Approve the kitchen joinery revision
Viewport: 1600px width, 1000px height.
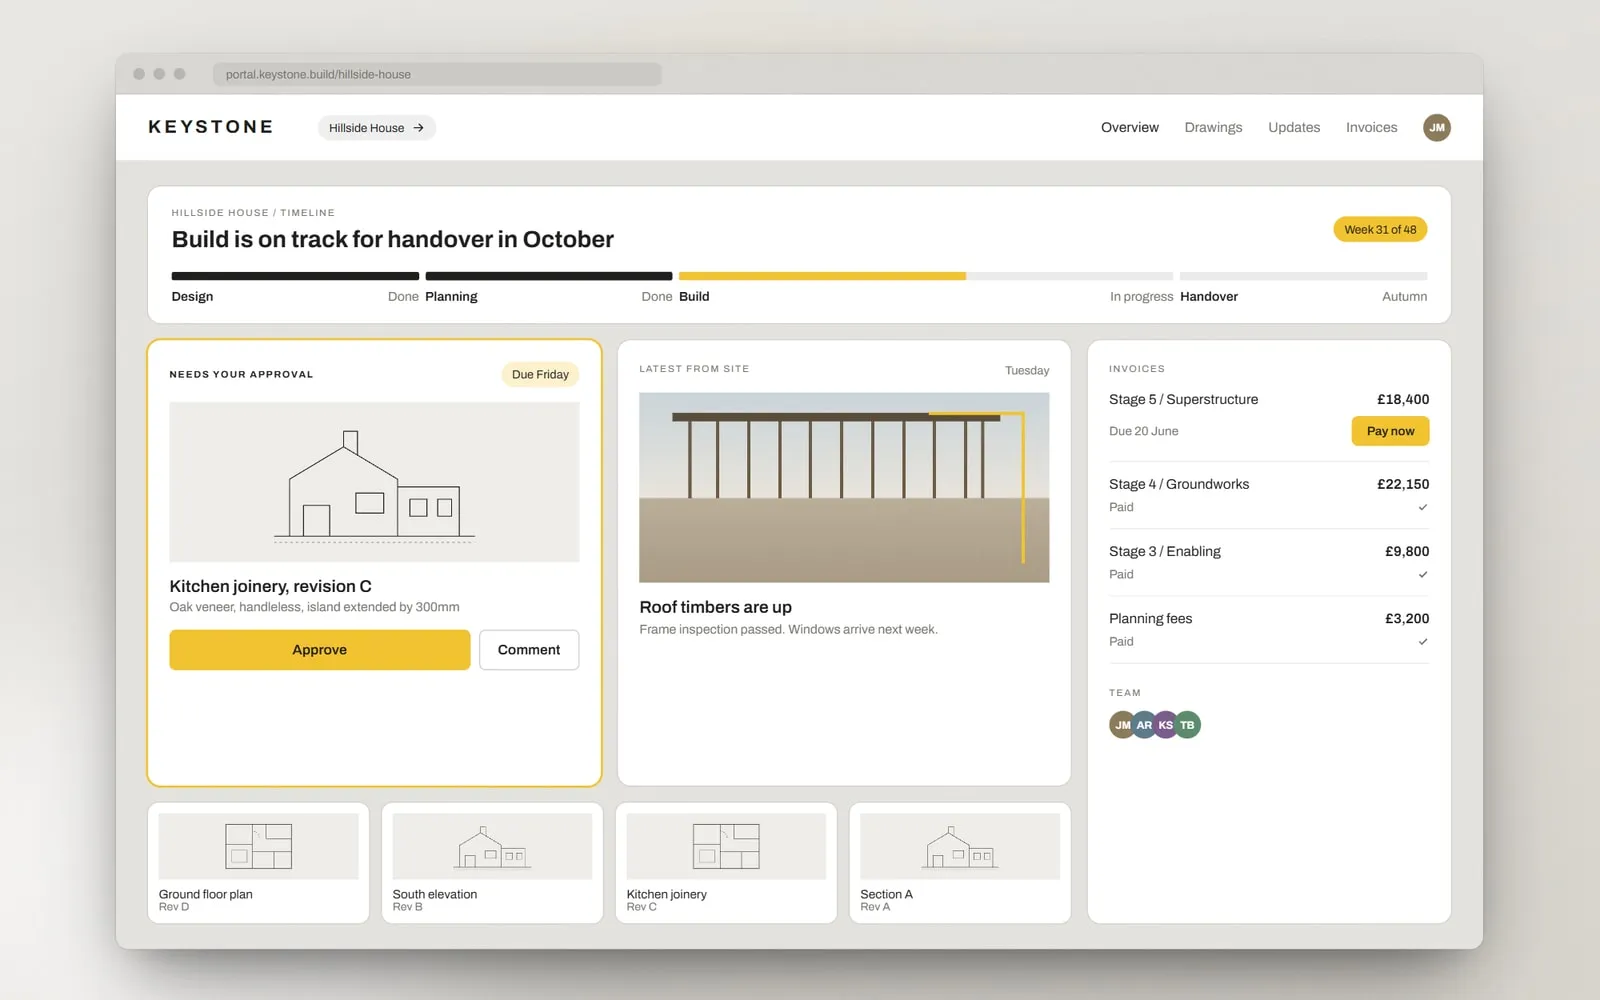point(320,650)
